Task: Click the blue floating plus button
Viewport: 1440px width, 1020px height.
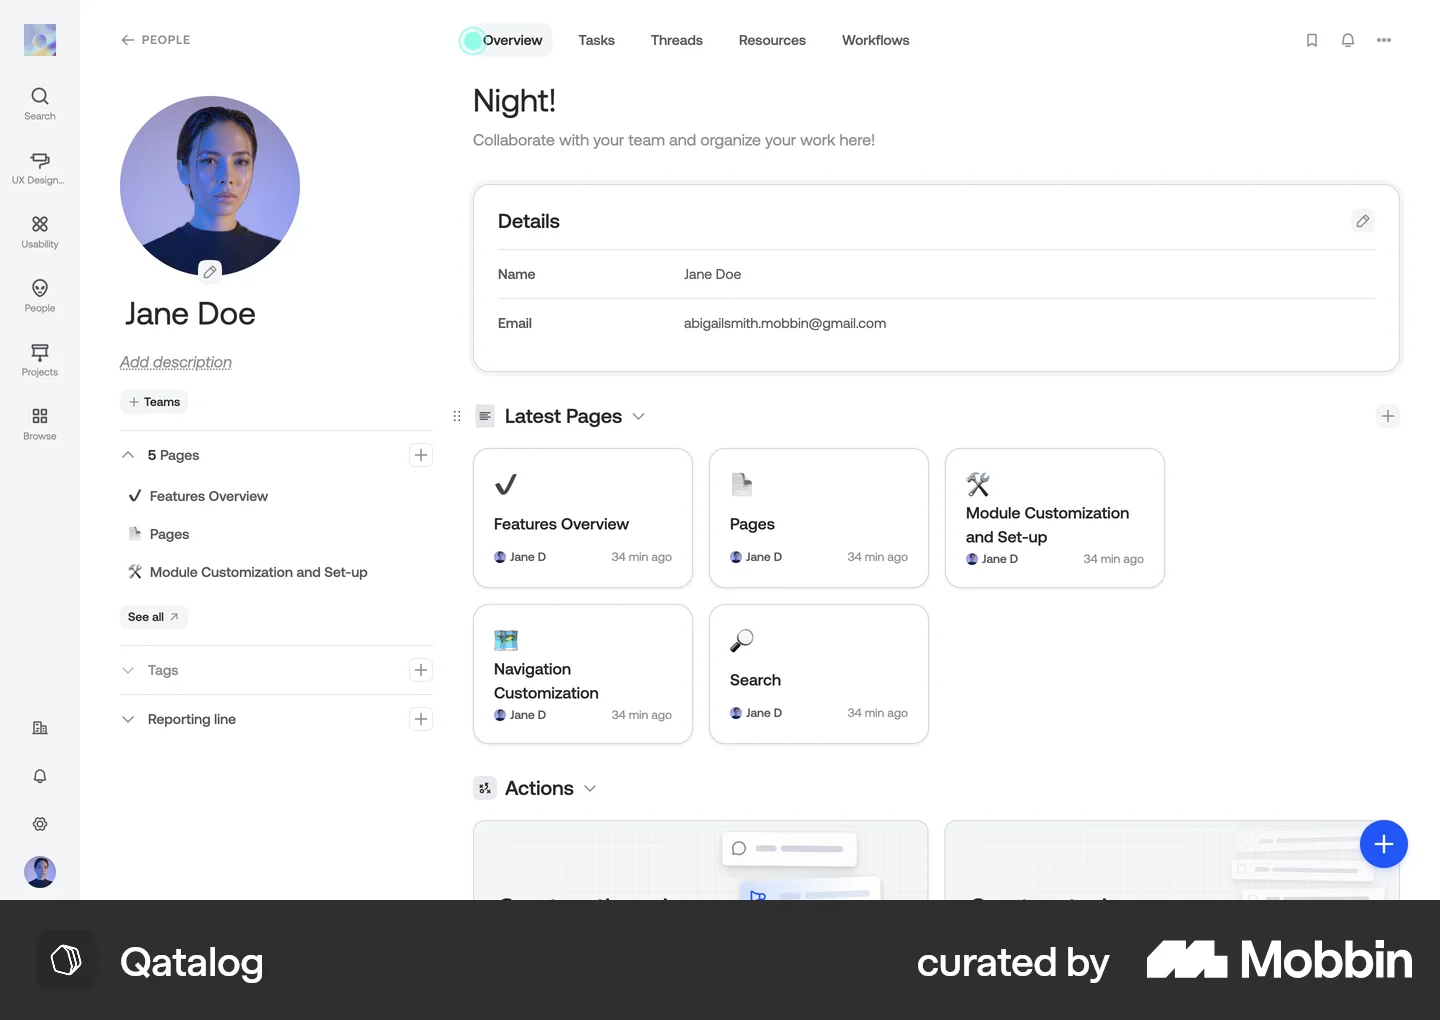Action: click(1384, 845)
